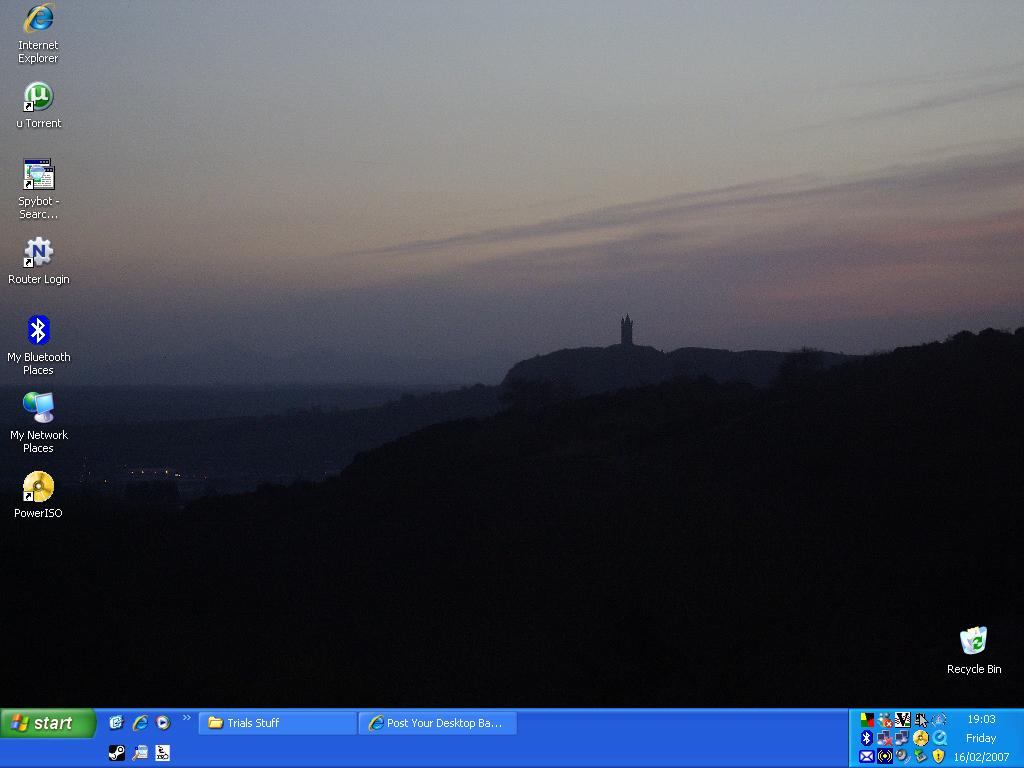Open the Internet Explorer desktop shortcut
Viewport: 1024px width, 768px height.
pos(38,34)
